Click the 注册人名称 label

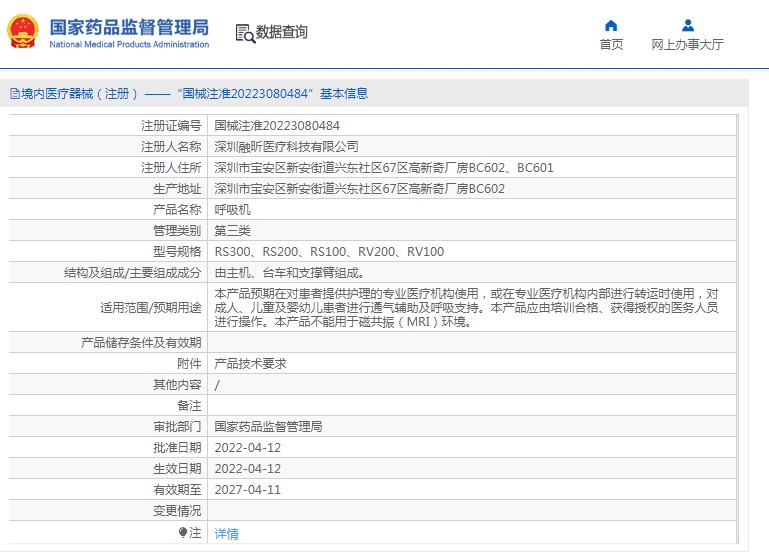point(171,147)
